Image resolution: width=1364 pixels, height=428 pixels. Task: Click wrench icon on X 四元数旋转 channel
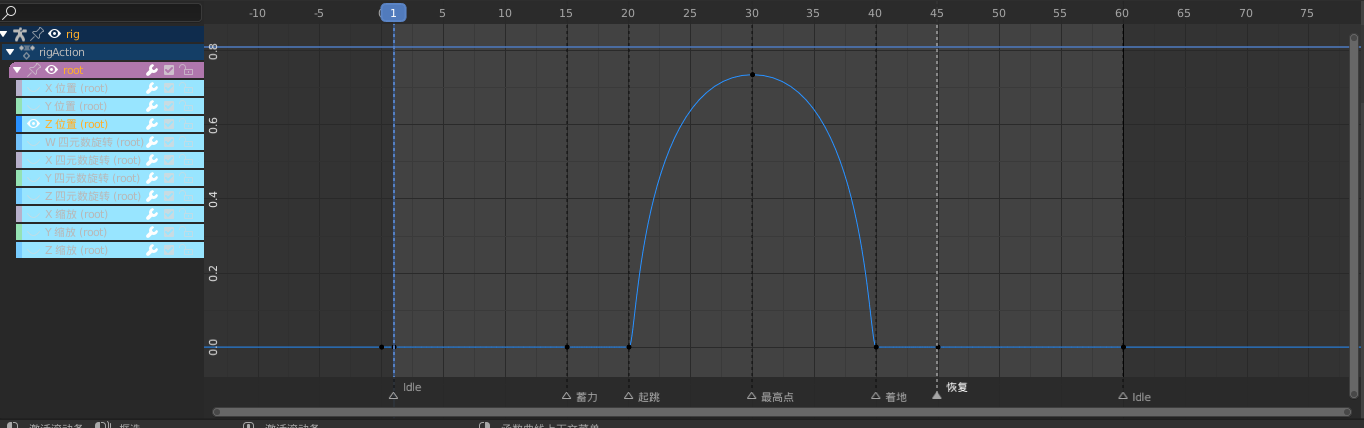point(152,160)
